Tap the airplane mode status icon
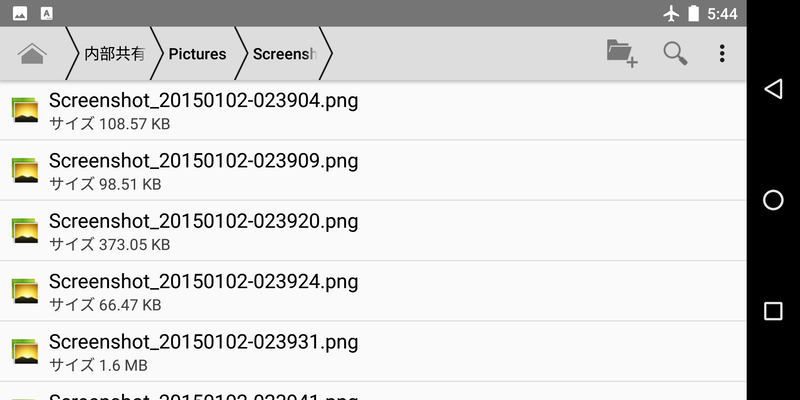800x400 pixels. pyautogui.click(x=671, y=14)
